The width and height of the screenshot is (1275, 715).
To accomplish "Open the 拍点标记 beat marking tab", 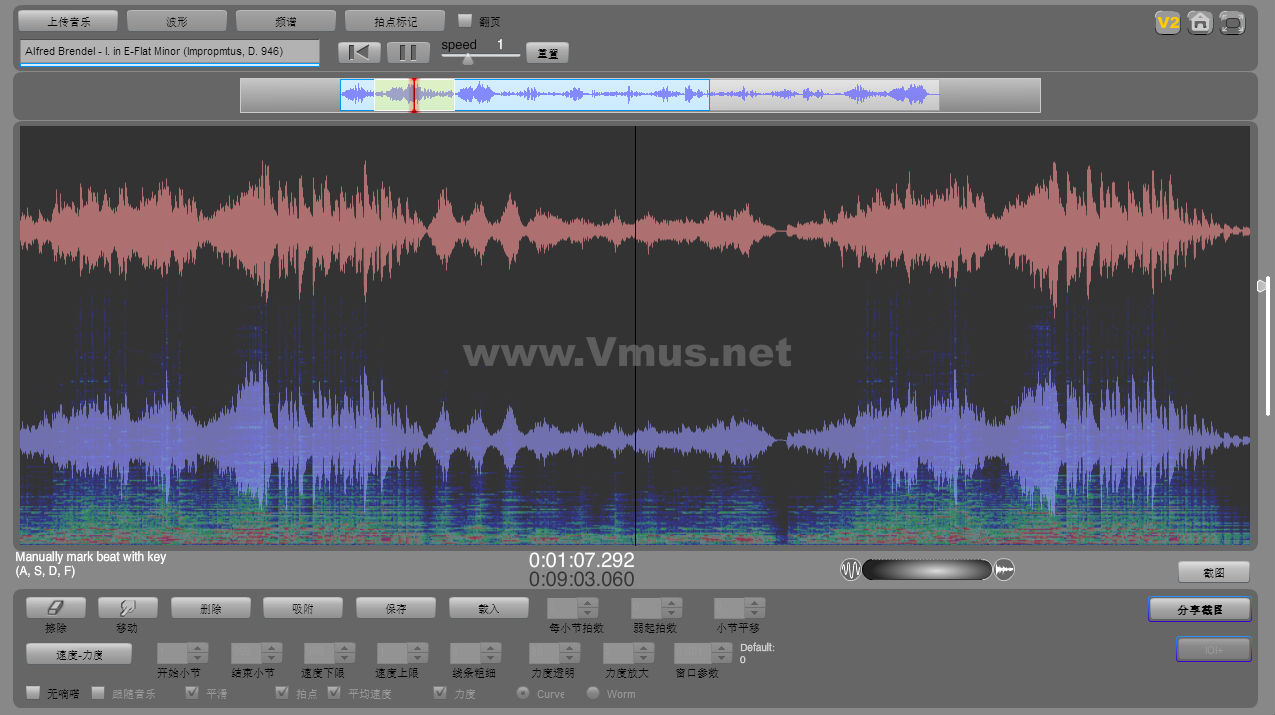I will click(395, 21).
